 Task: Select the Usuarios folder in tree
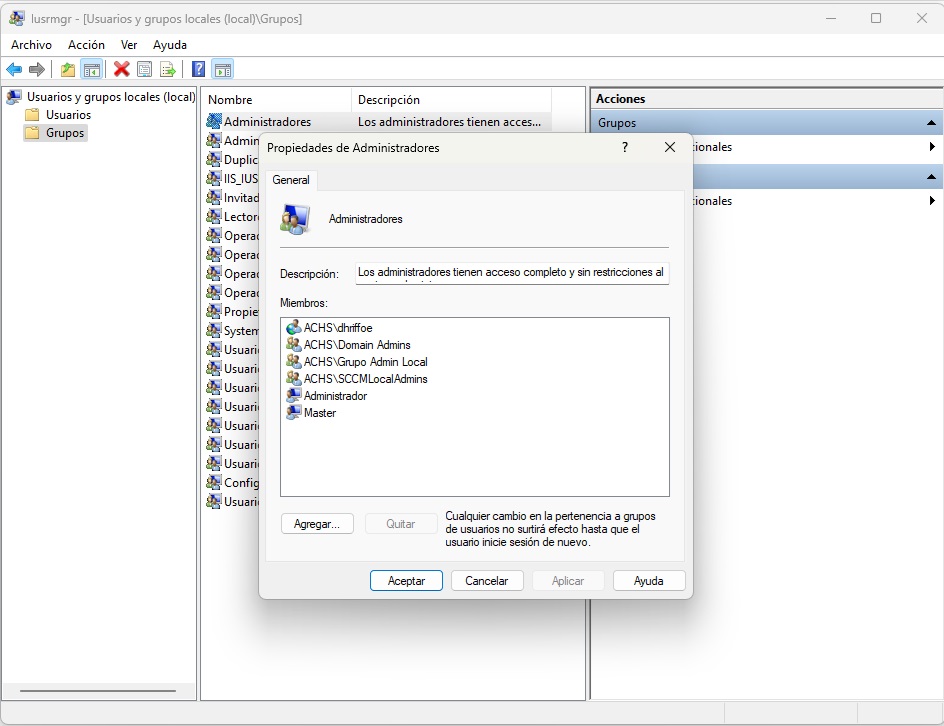[x=68, y=115]
